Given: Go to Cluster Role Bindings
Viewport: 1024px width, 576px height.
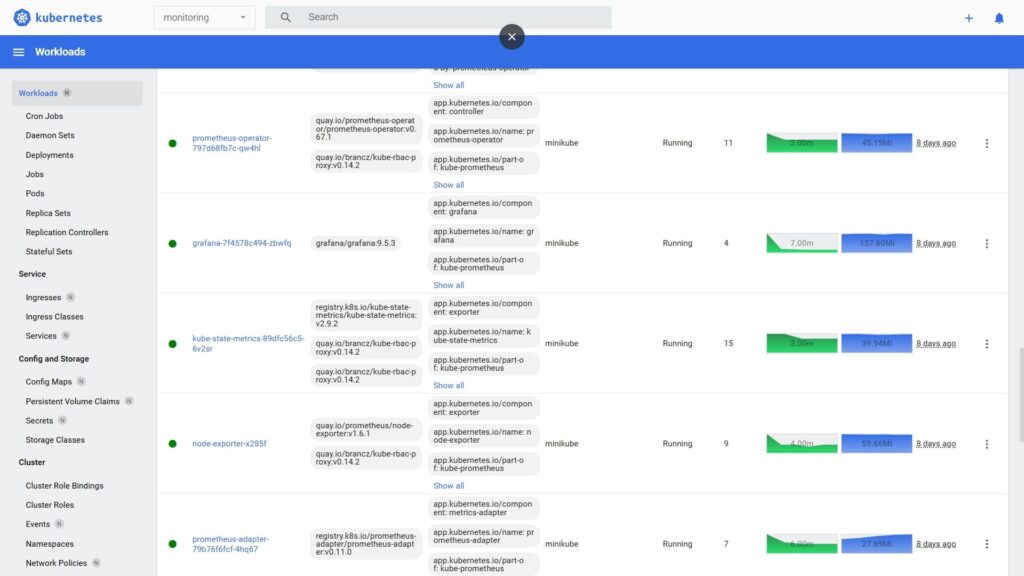Looking at the screenshot, I should pyautogui.click(x=65, y=486).
